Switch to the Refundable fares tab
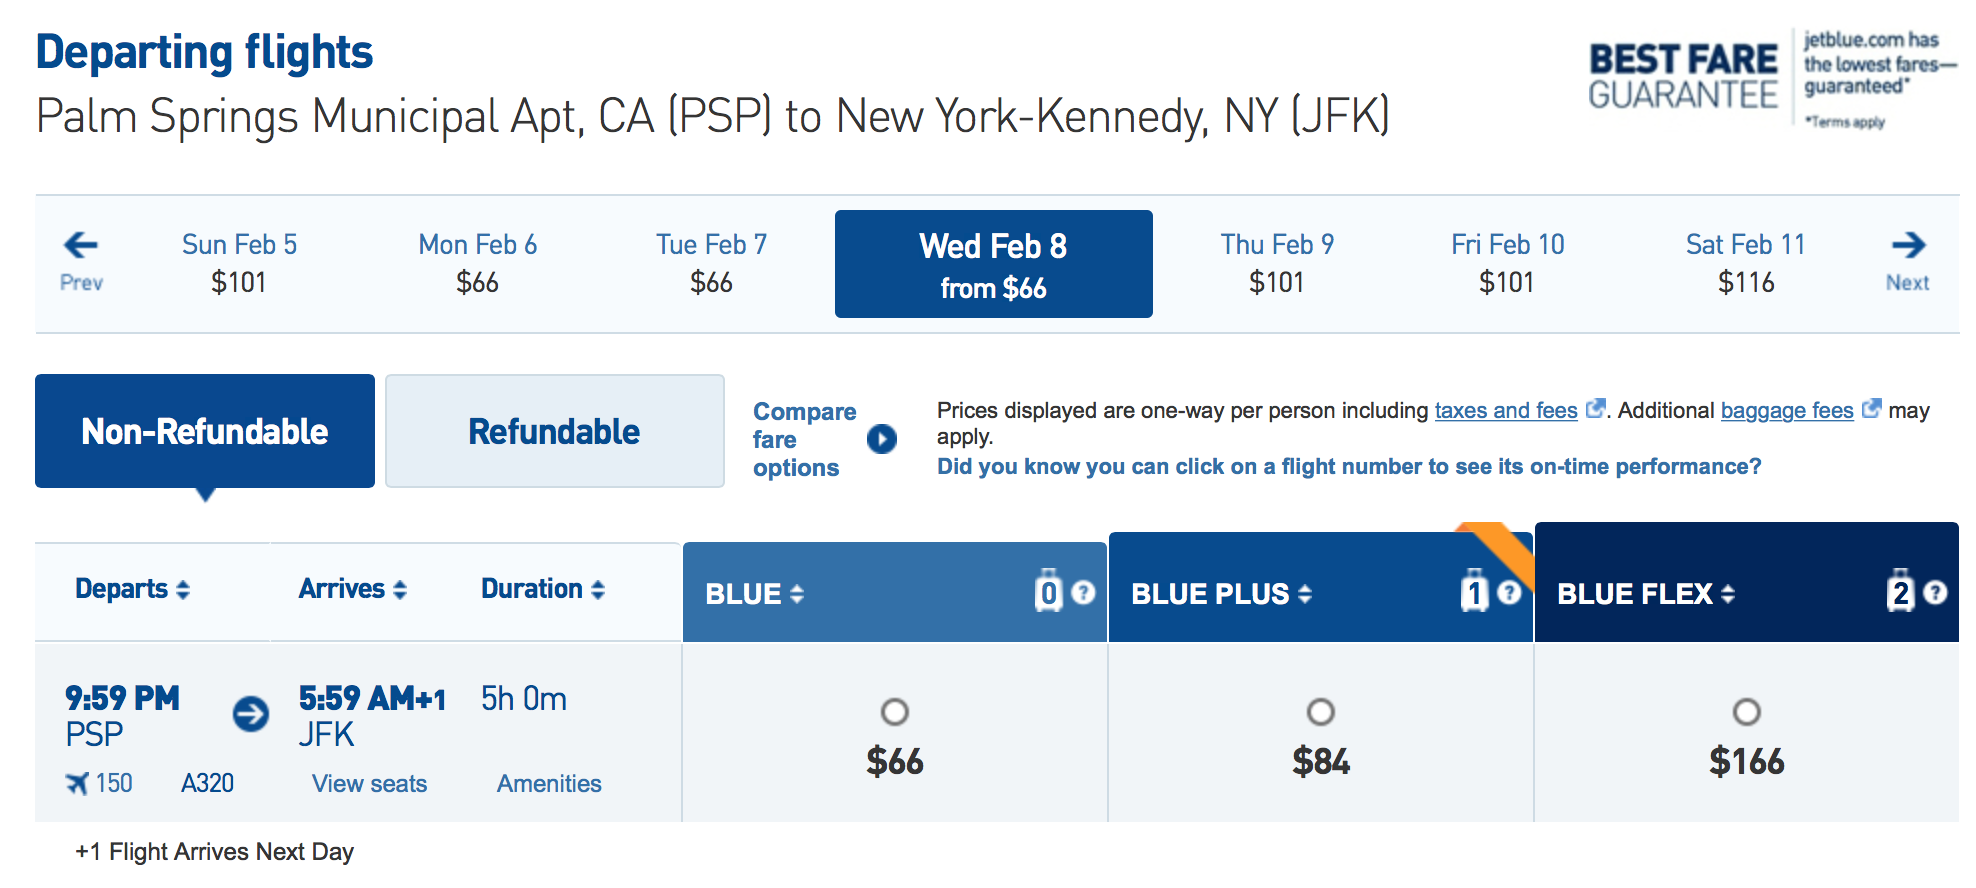The image size is (1976, 888). (554, 431)
